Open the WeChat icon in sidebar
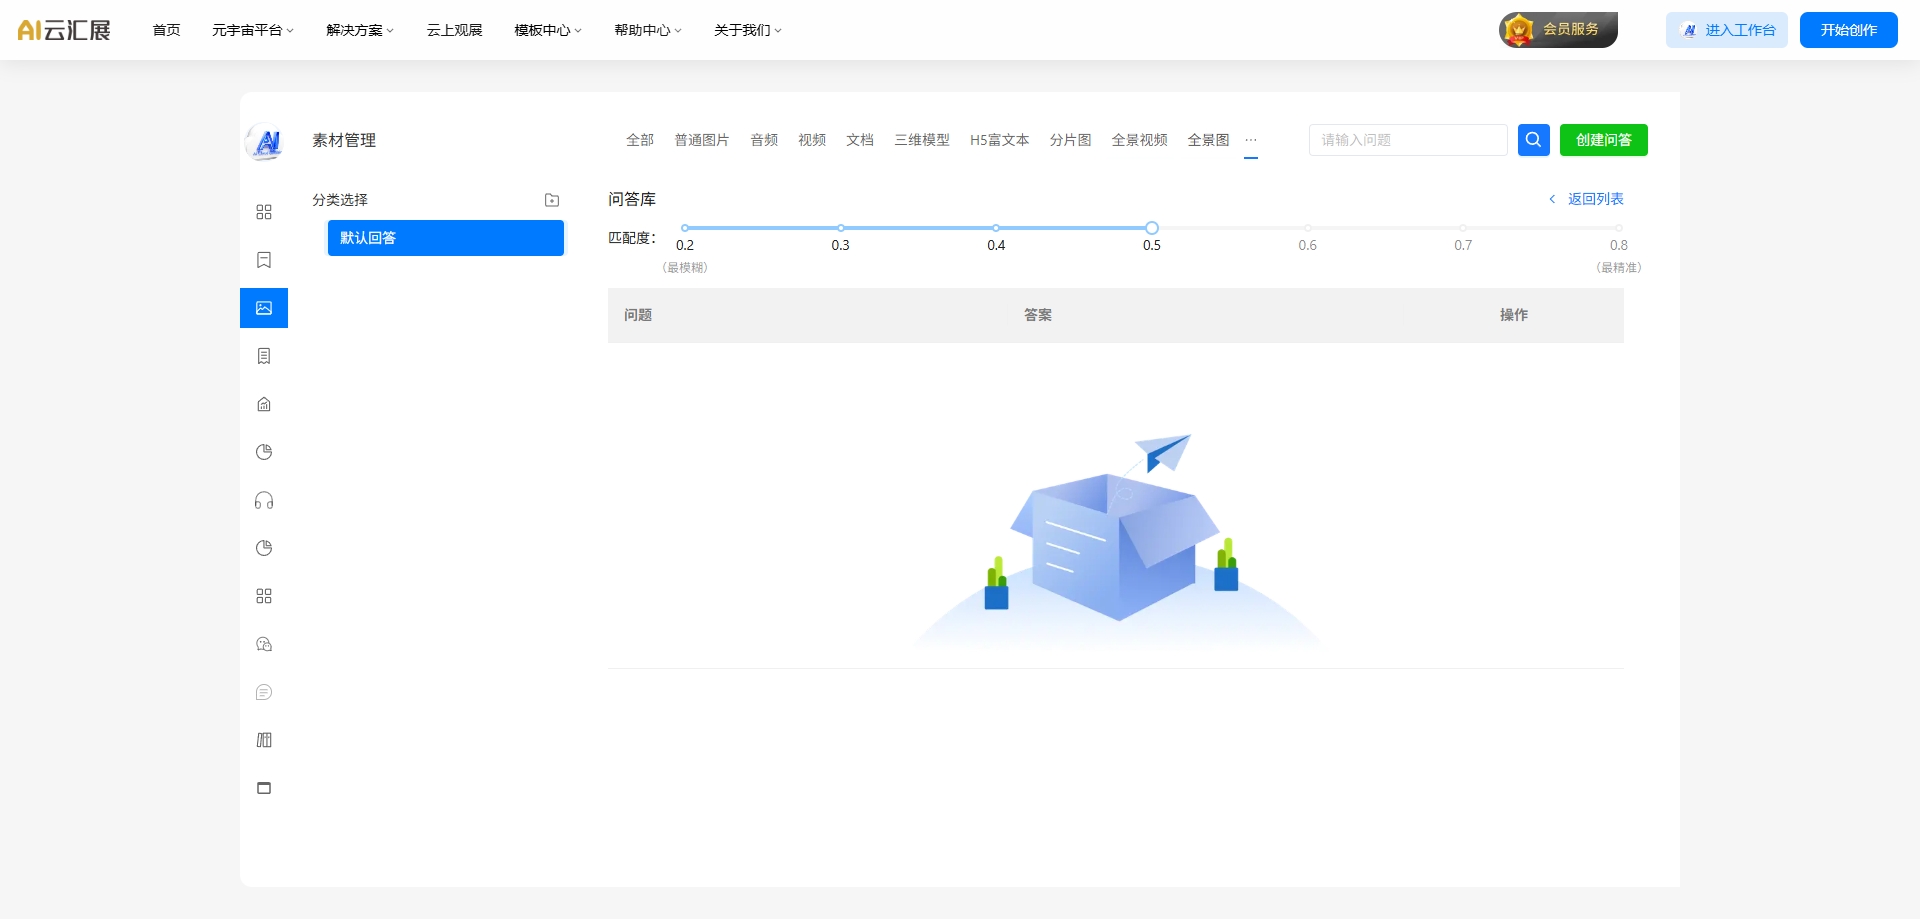 (264, 644)
